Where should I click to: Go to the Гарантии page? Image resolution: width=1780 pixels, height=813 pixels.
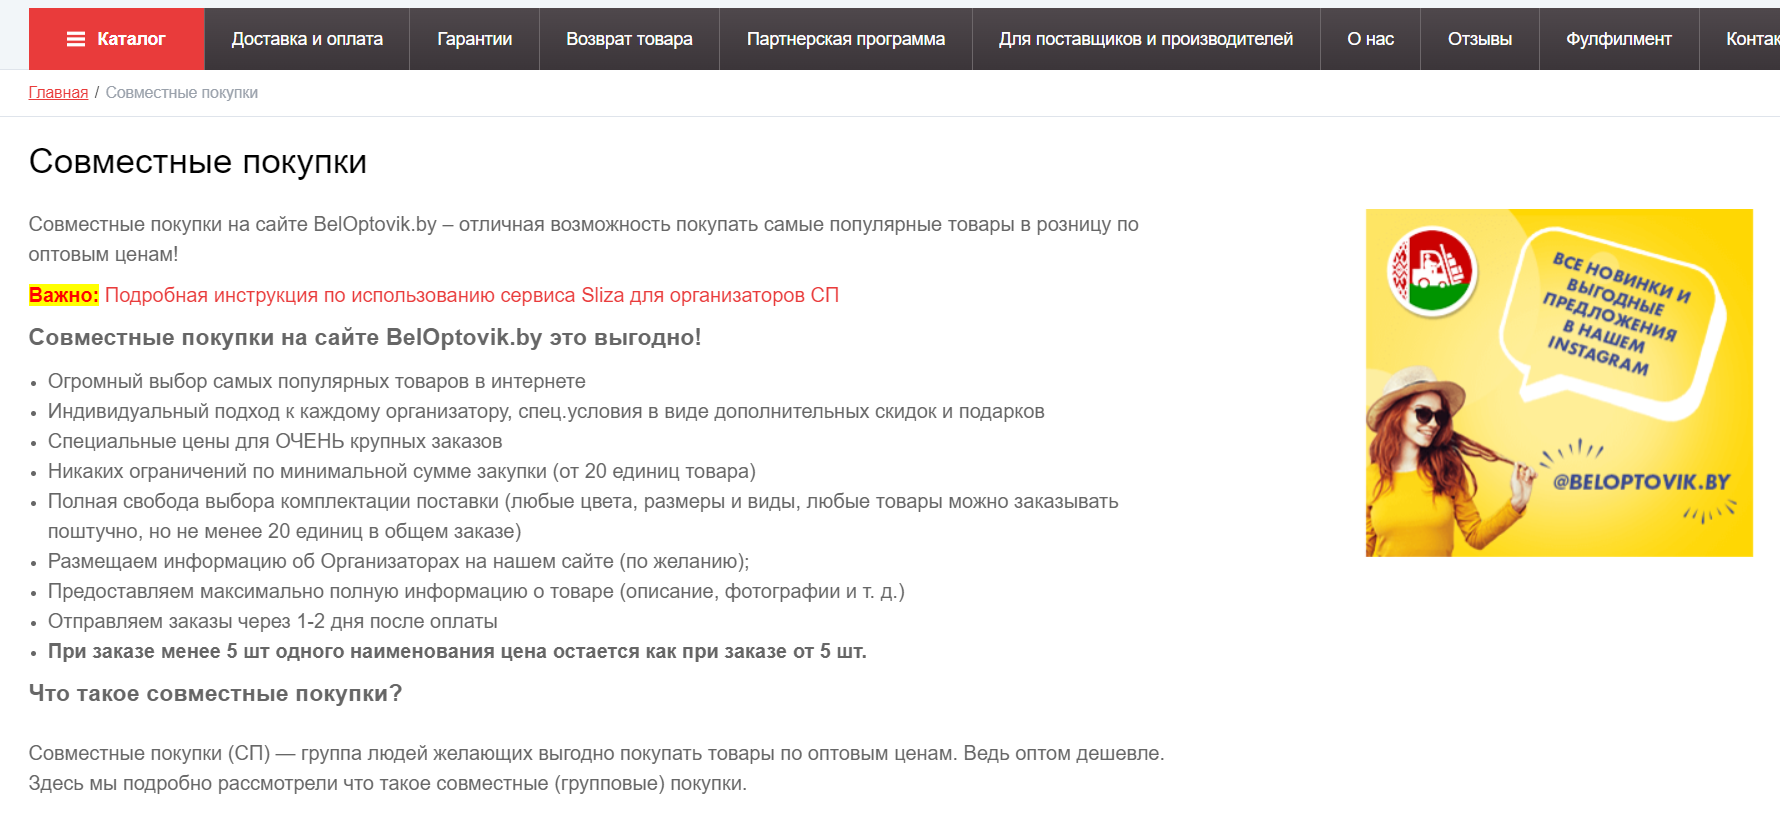click(x=475, y=39)
